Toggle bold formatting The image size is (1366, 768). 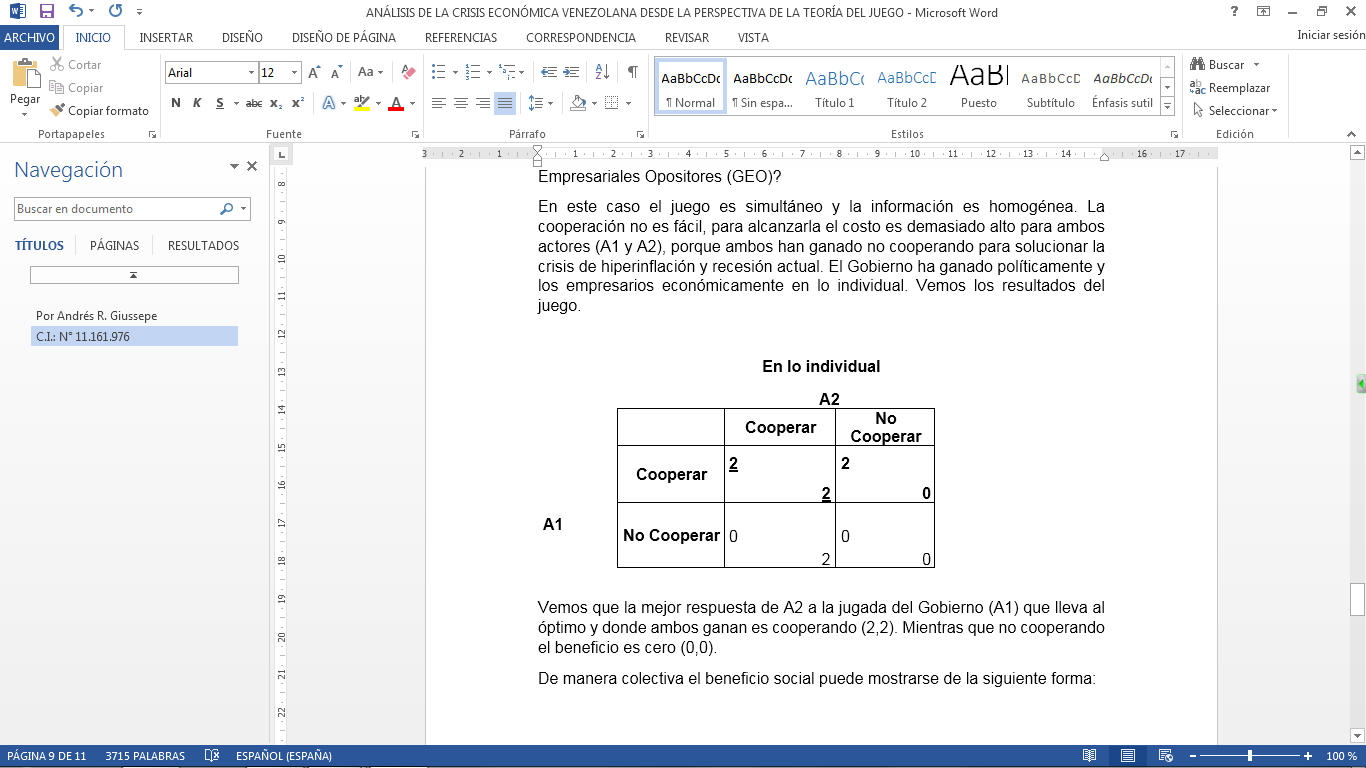tap(176, 103)
